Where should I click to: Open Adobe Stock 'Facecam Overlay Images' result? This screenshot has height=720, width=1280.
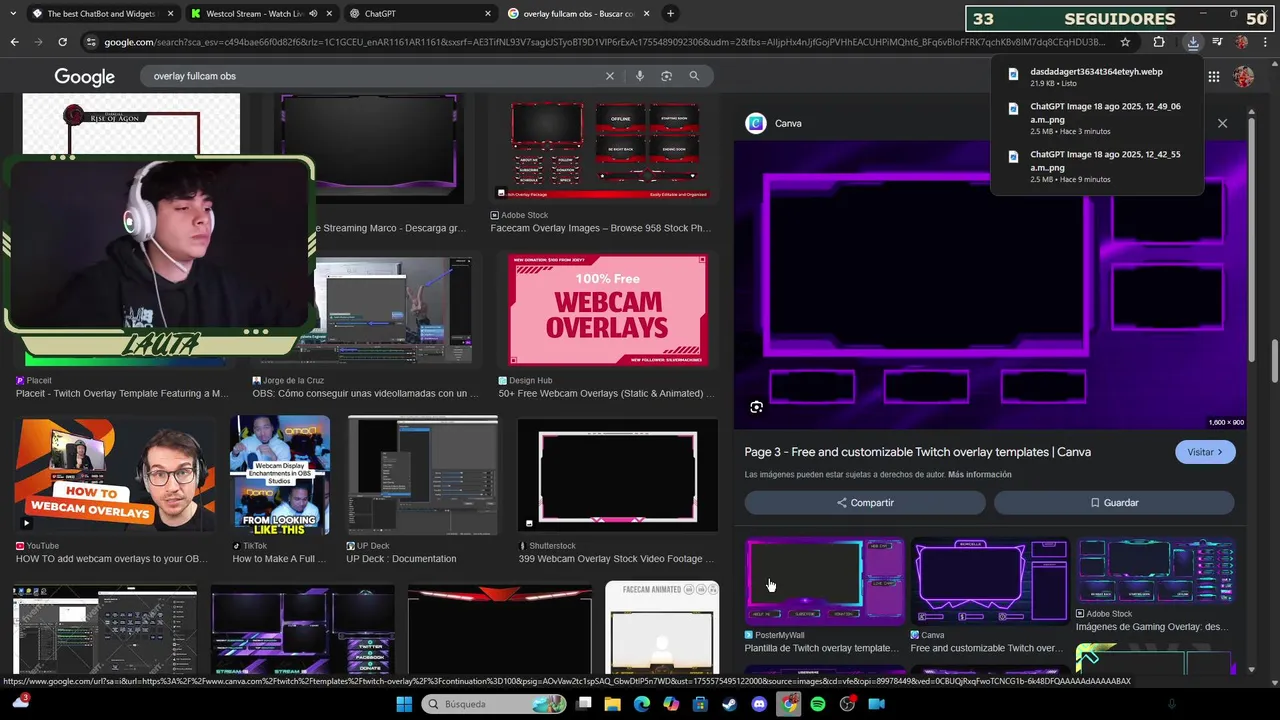pyautogui.click(x=601, y=228)
